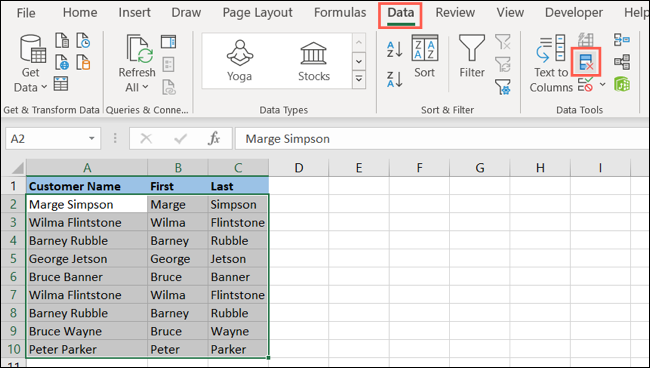This screenshot has width=650, height=368.
Task: Select cell containing Peter Parker
Action: (x=87, y=349)
